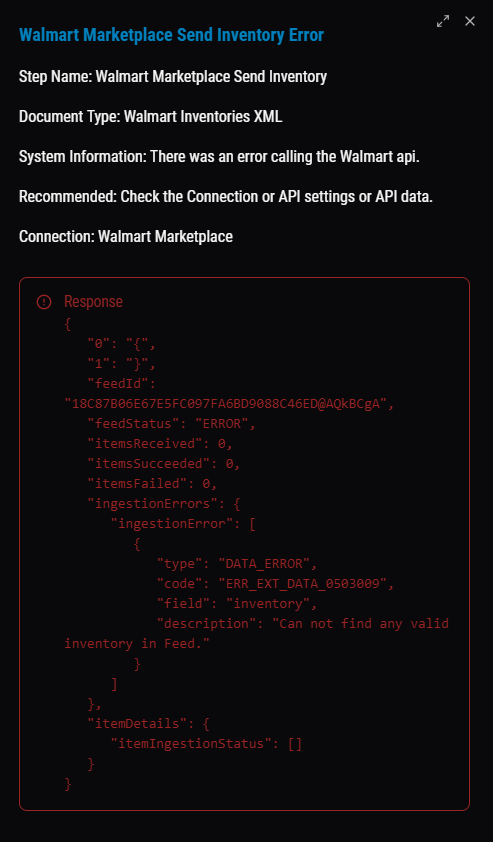Click the field inventory line
Image resolution: width=493 pixels, height=842 pixels.
[237, 604]
